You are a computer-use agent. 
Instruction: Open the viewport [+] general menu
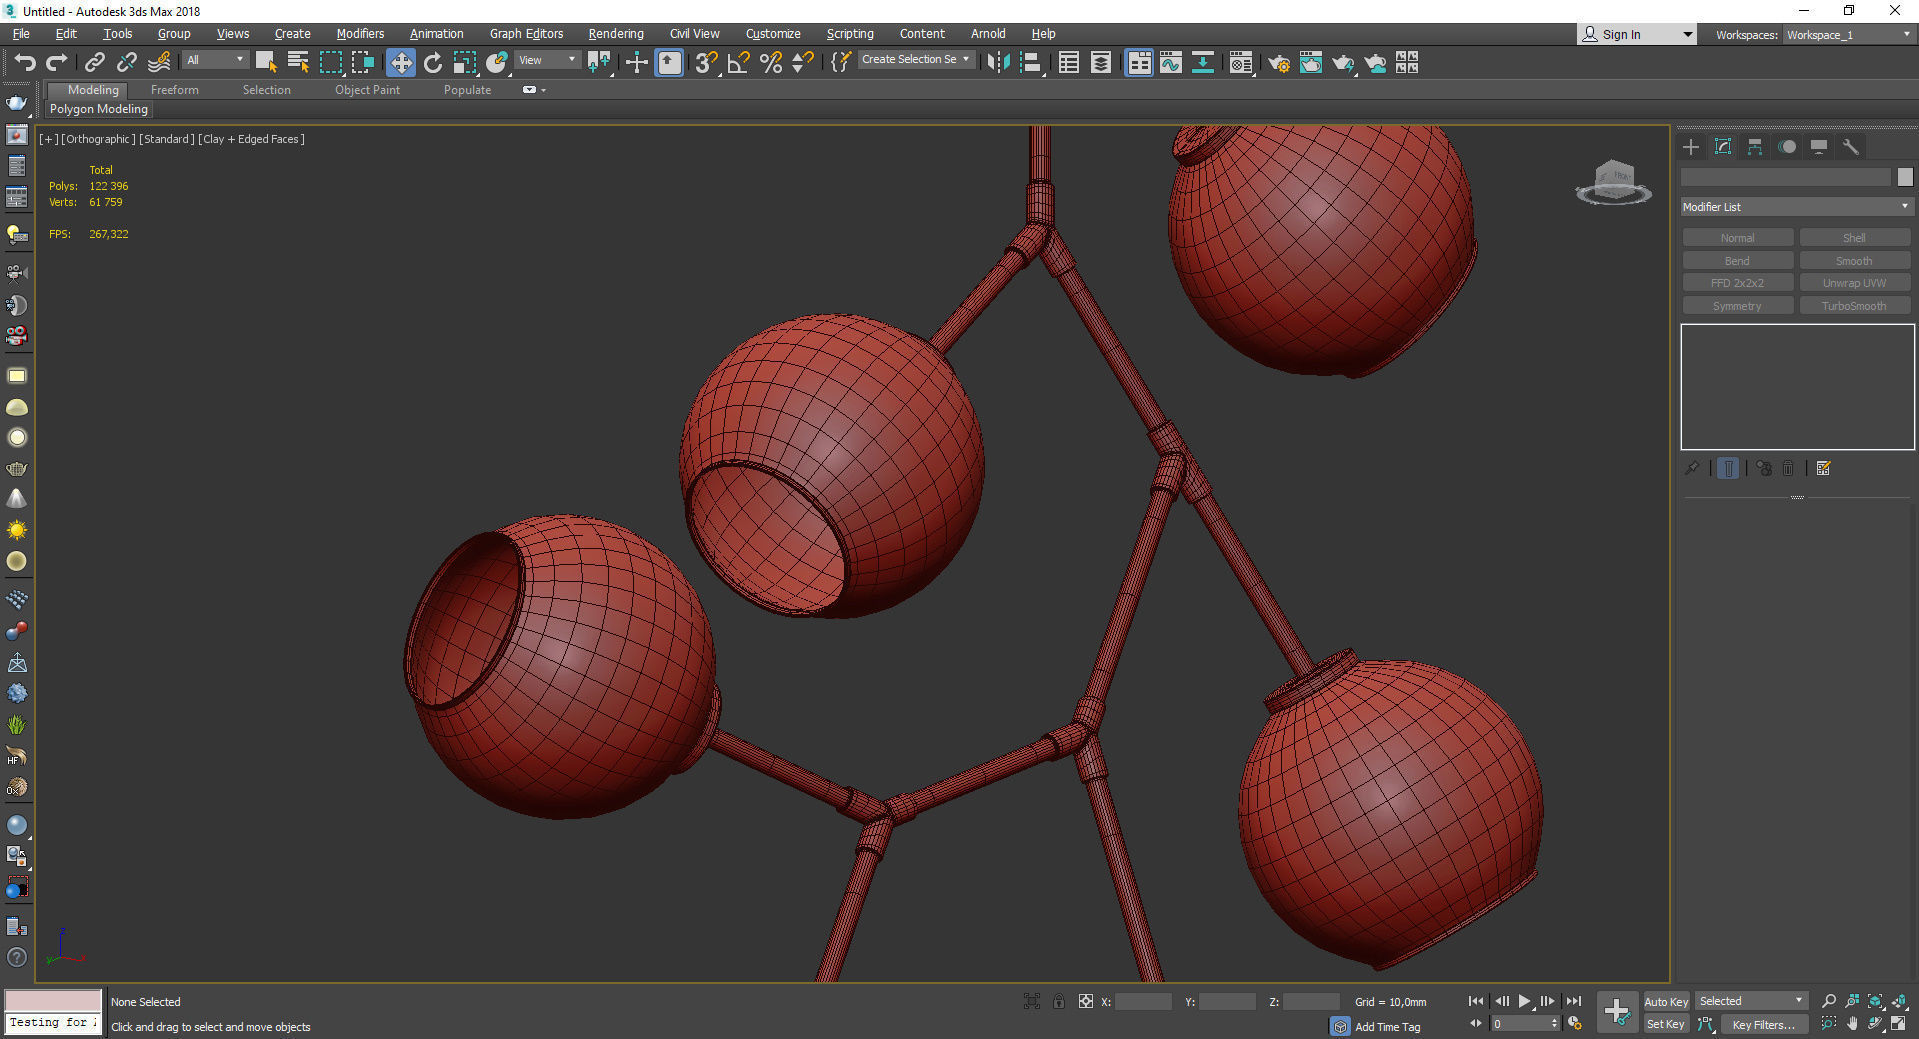pos(48,139)
